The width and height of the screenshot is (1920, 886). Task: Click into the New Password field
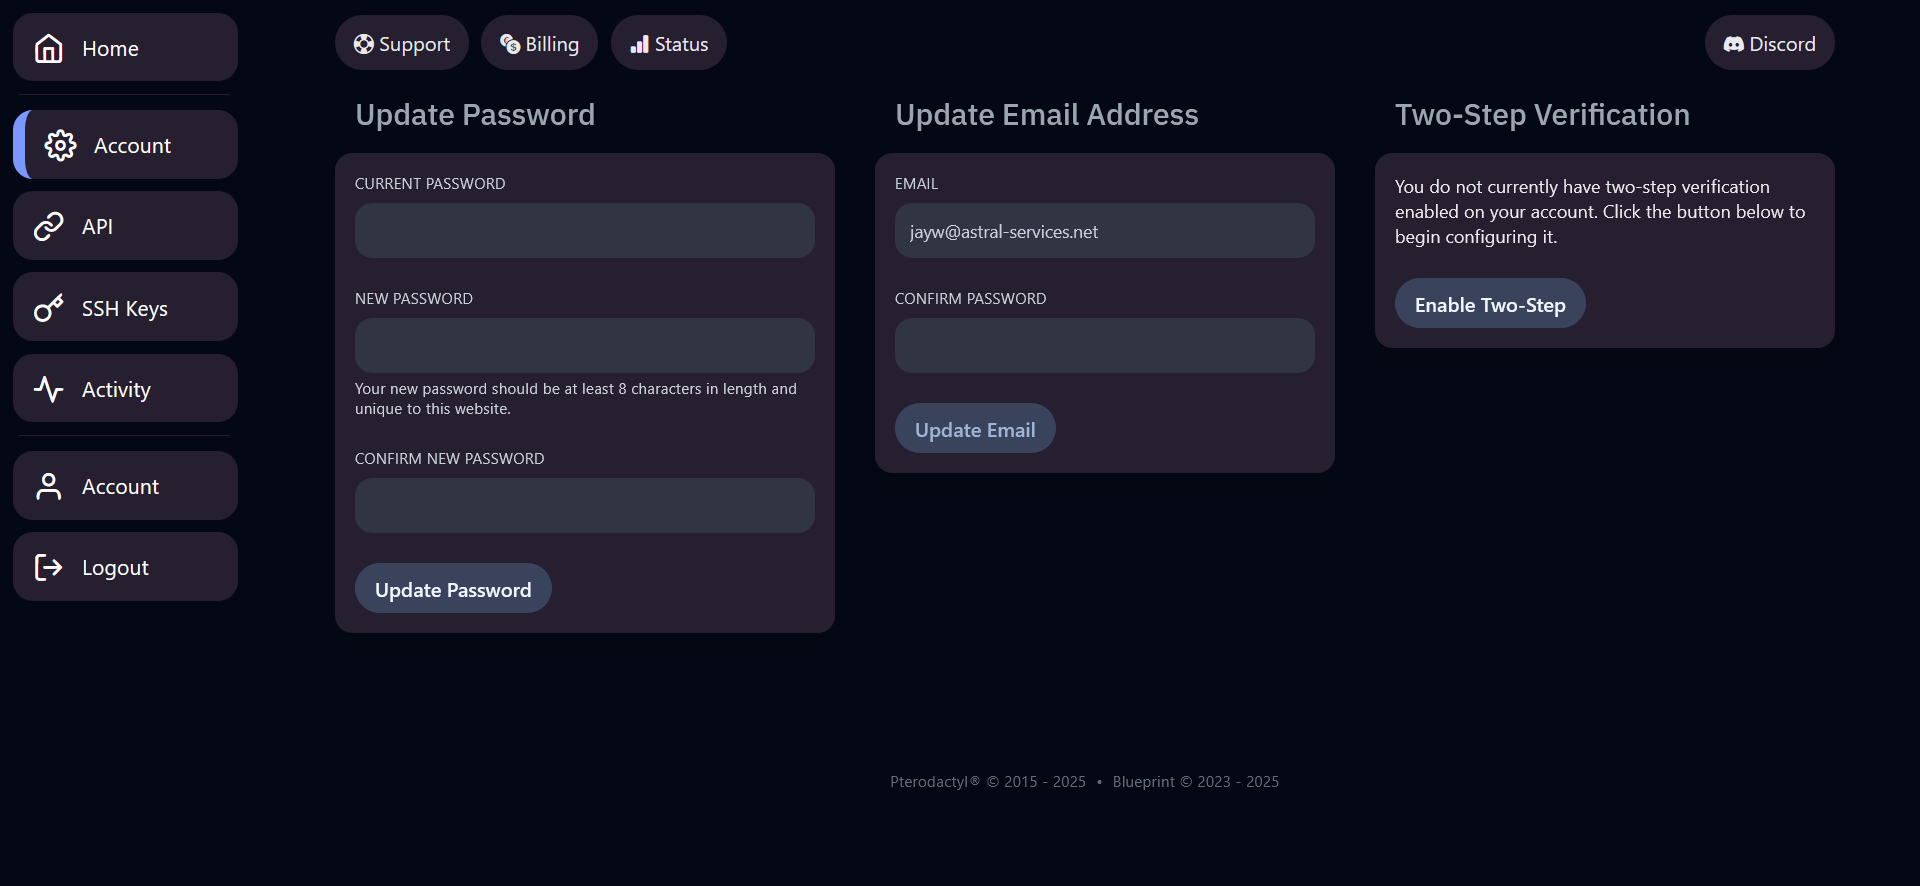584,346
